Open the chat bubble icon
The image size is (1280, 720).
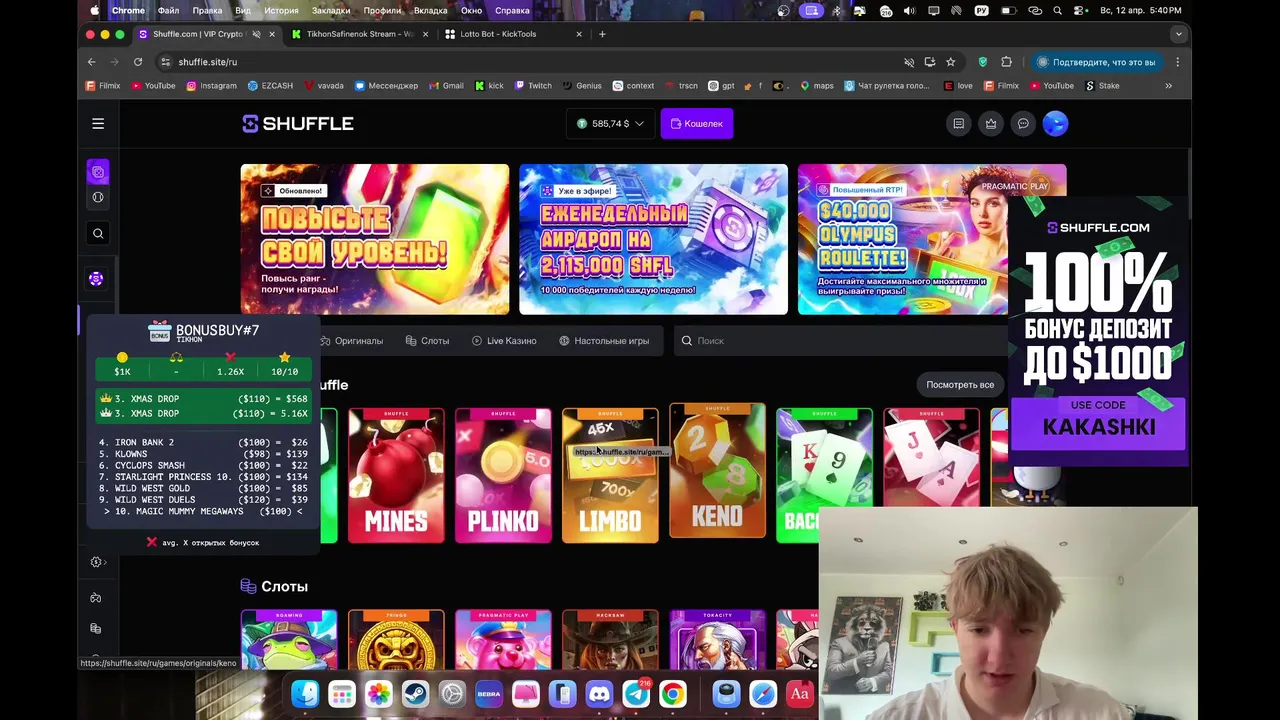coord(1023,123)
